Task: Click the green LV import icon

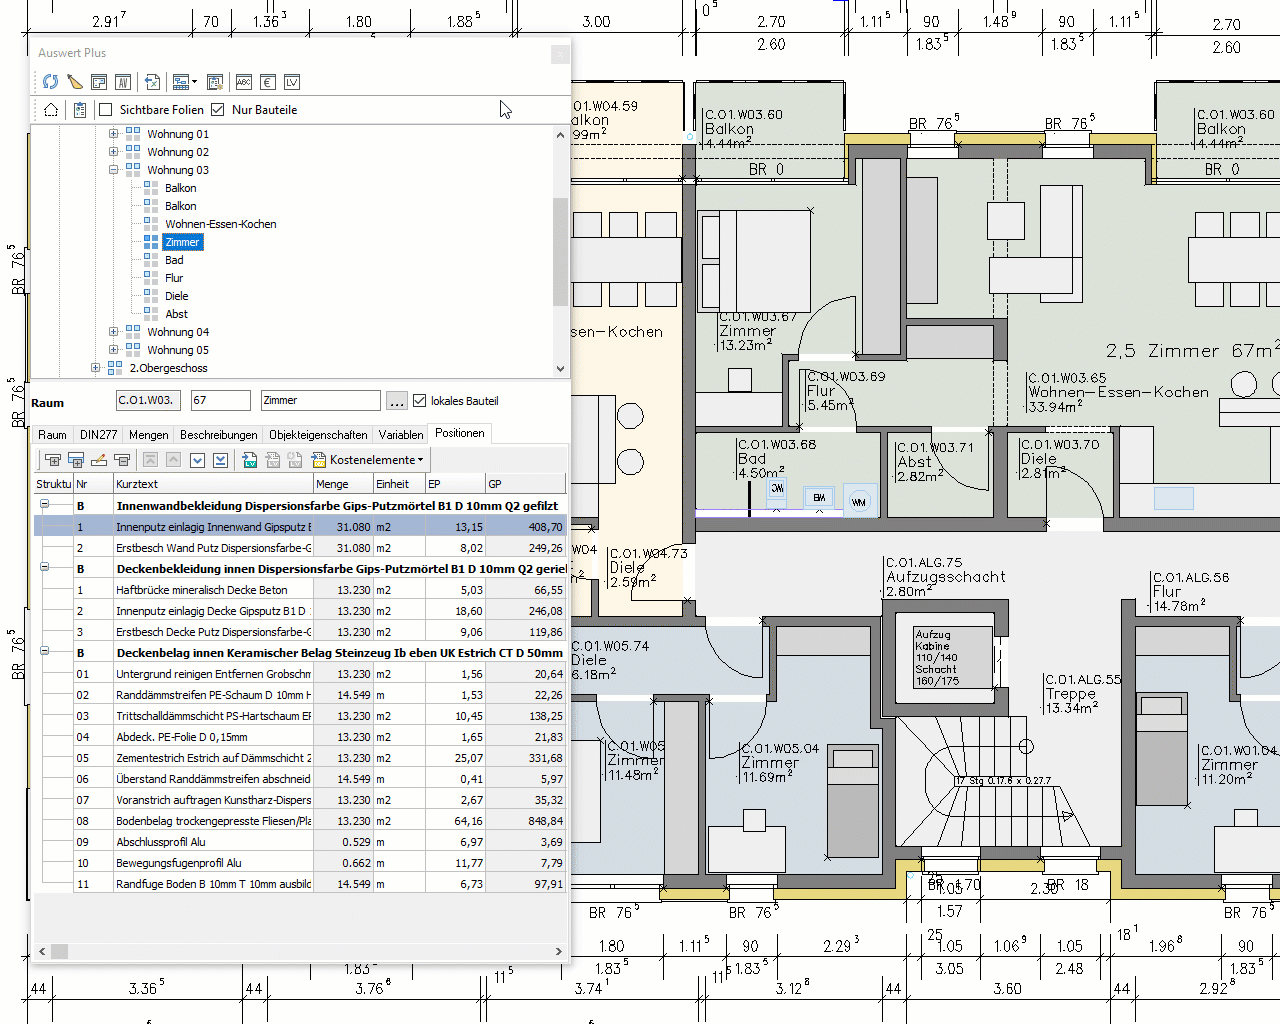Action: (249, 460)
